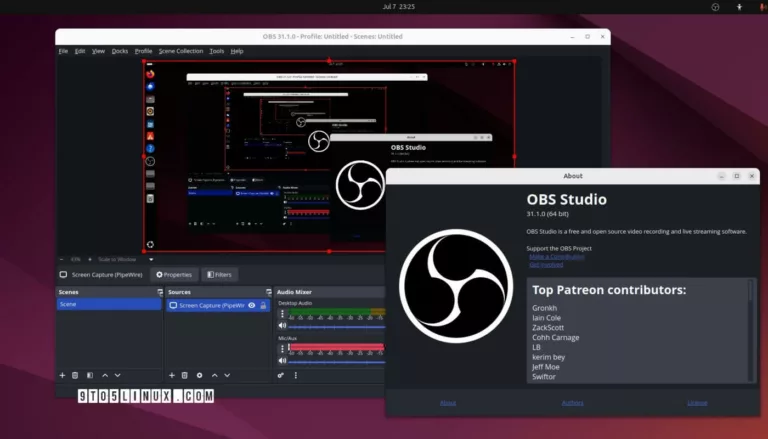Click the Top Patreon contributors heading
Screen dimensions: 768x439
pos(609,290)
